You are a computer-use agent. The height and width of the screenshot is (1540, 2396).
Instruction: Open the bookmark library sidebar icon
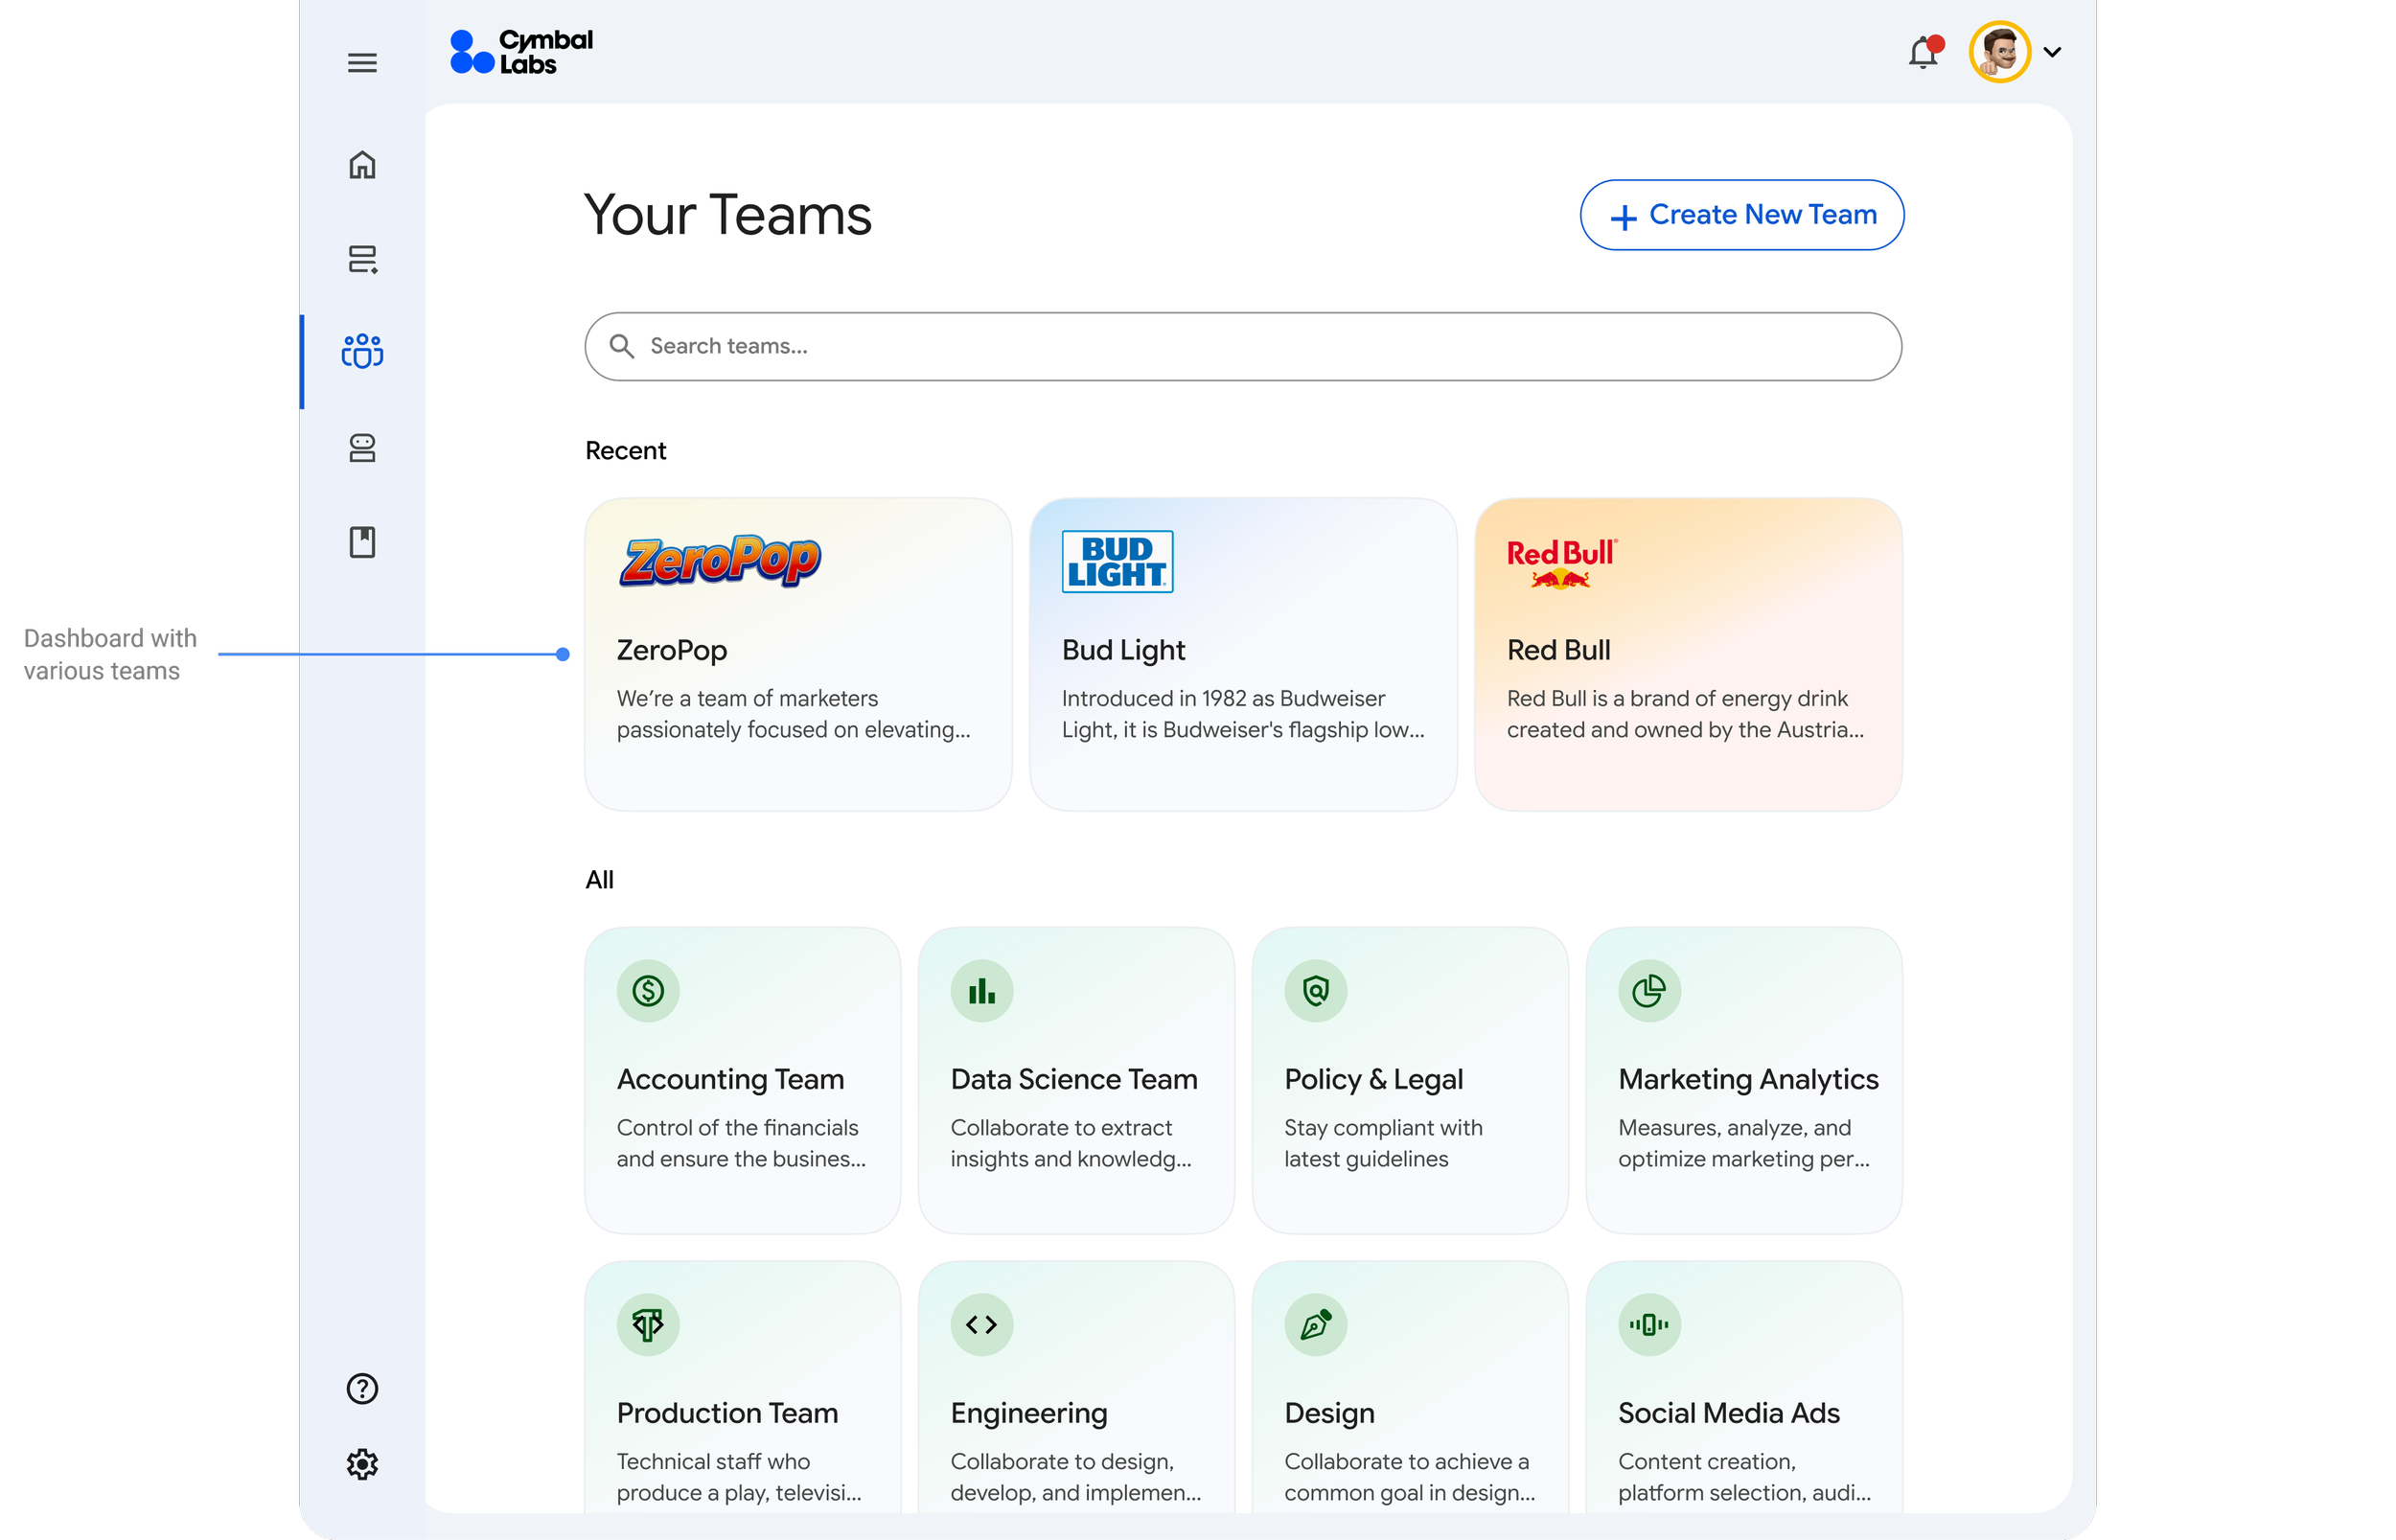click(362, 542)
